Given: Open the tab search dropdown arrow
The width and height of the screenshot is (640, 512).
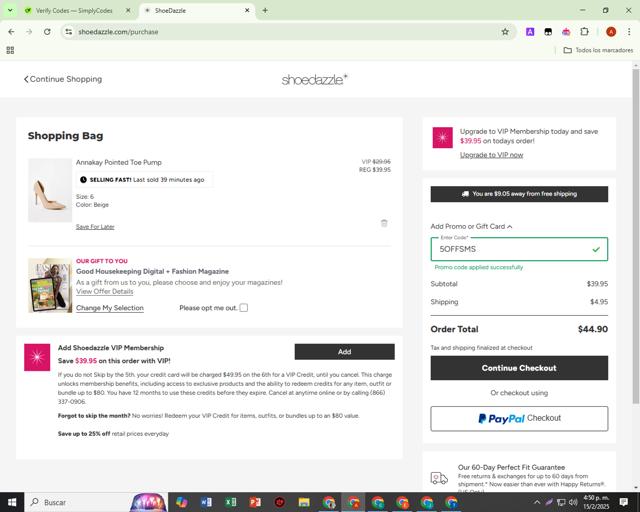Looking at the screenshot, I should pyautogui.click(x=10, y=10).
